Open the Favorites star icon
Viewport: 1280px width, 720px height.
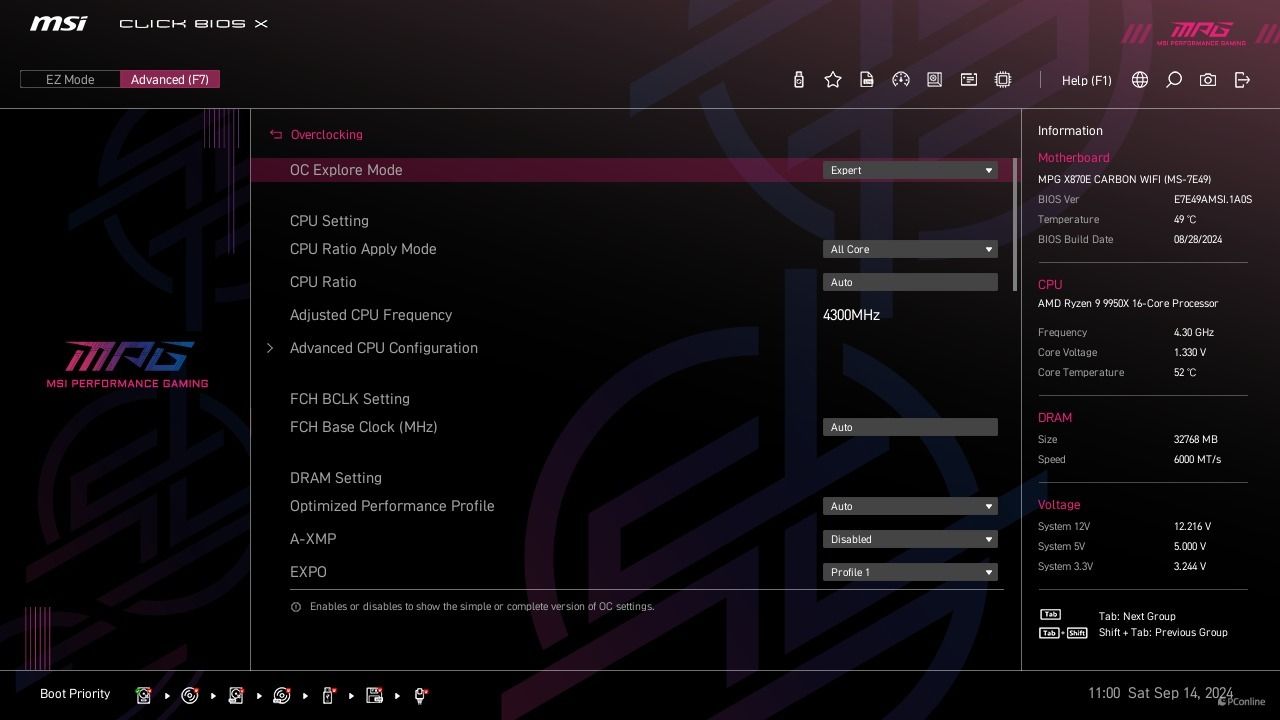coord(833,80)
